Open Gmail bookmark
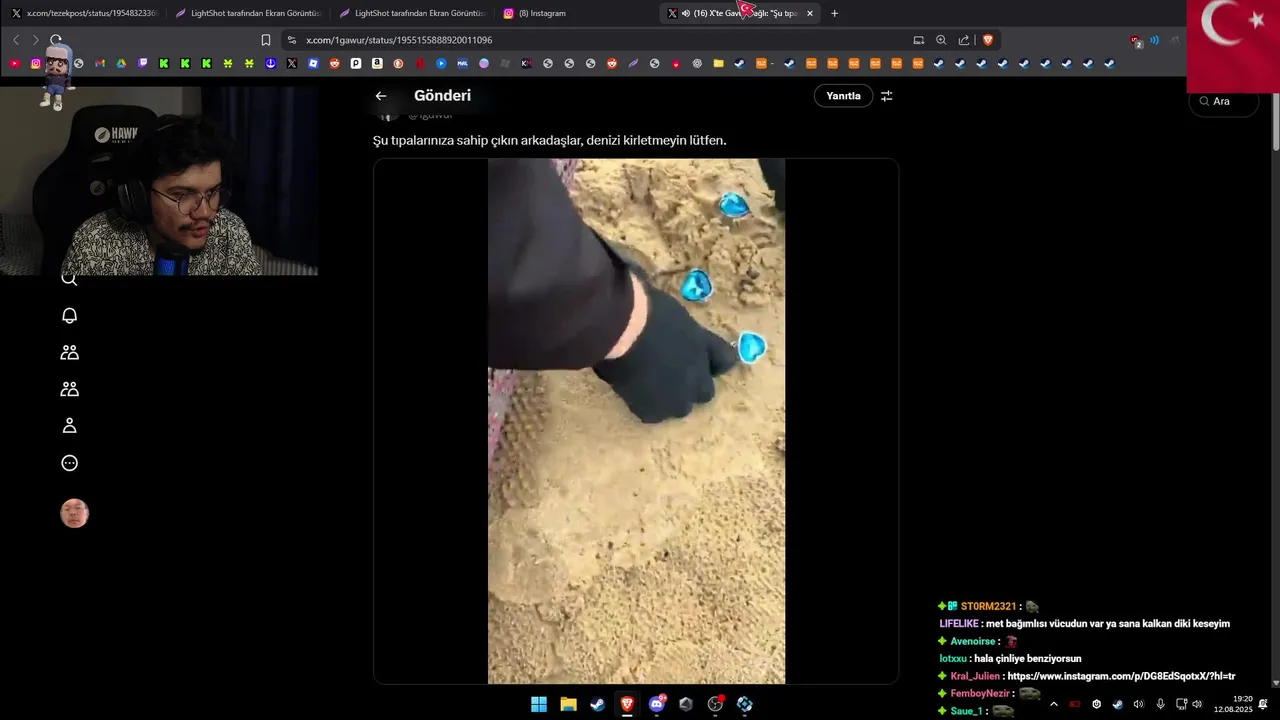Screen dimensions: 1280x720 tap(100, 63)
